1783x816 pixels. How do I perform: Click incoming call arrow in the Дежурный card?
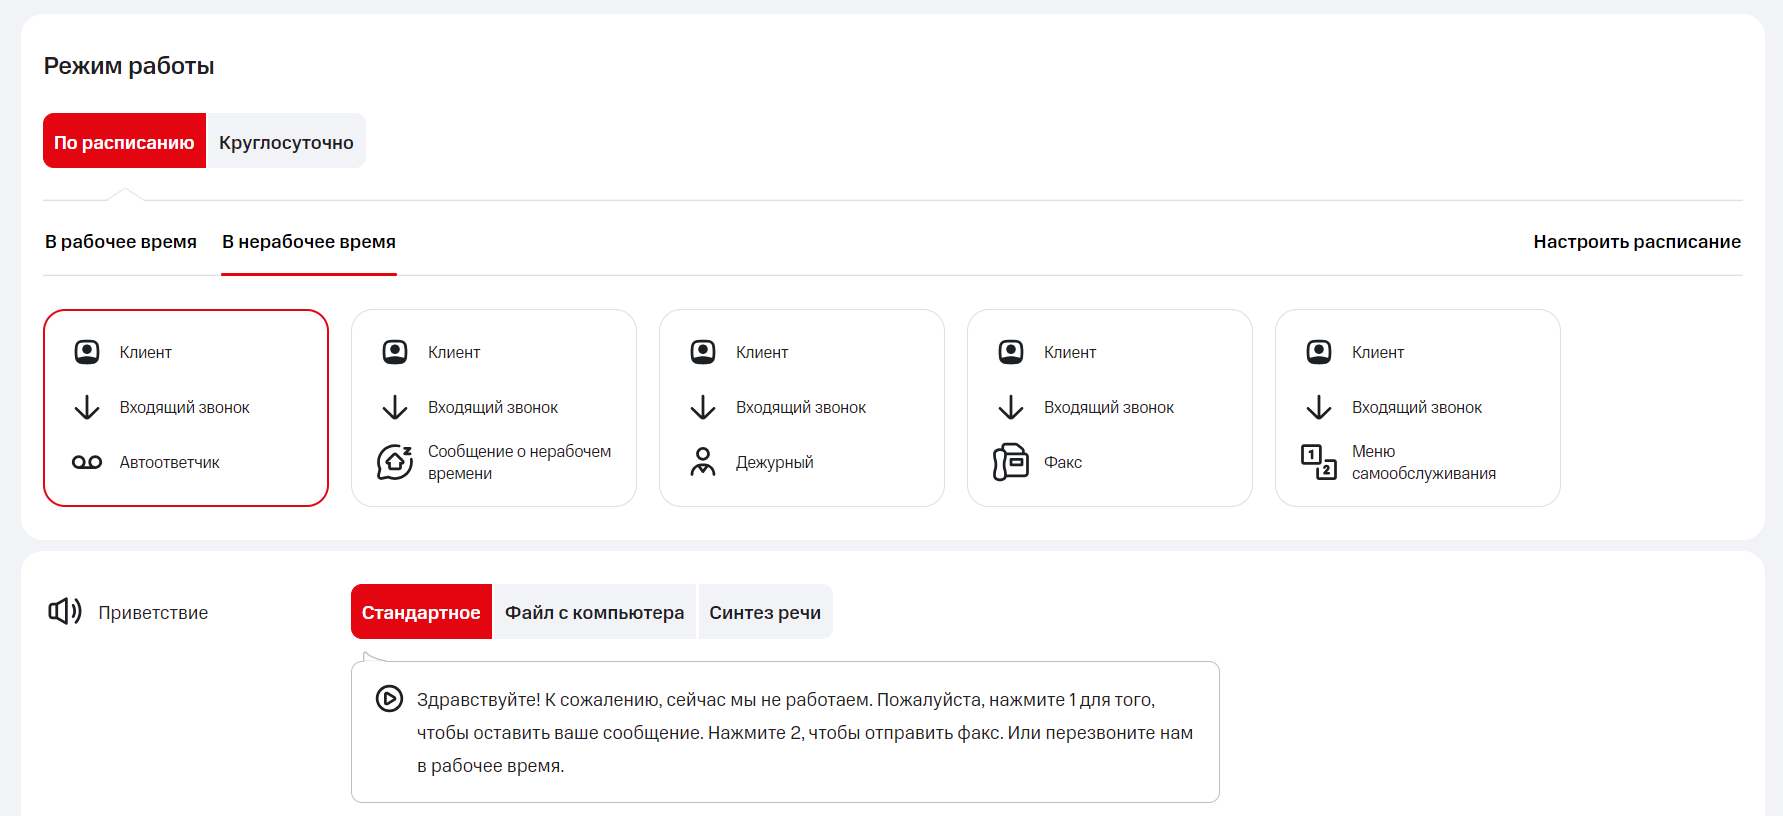703,407
